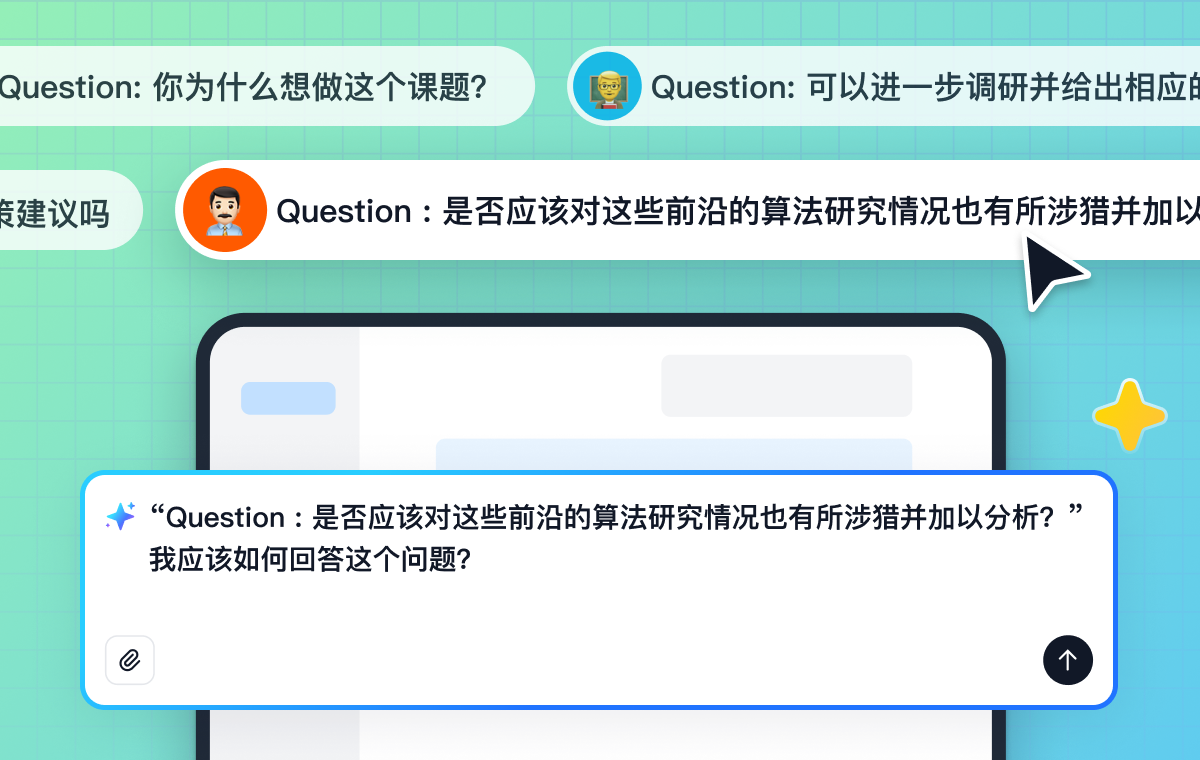Select the blue teacher avatar
1200x760 pixels.
pyautogui.click(x=607, y=87)
